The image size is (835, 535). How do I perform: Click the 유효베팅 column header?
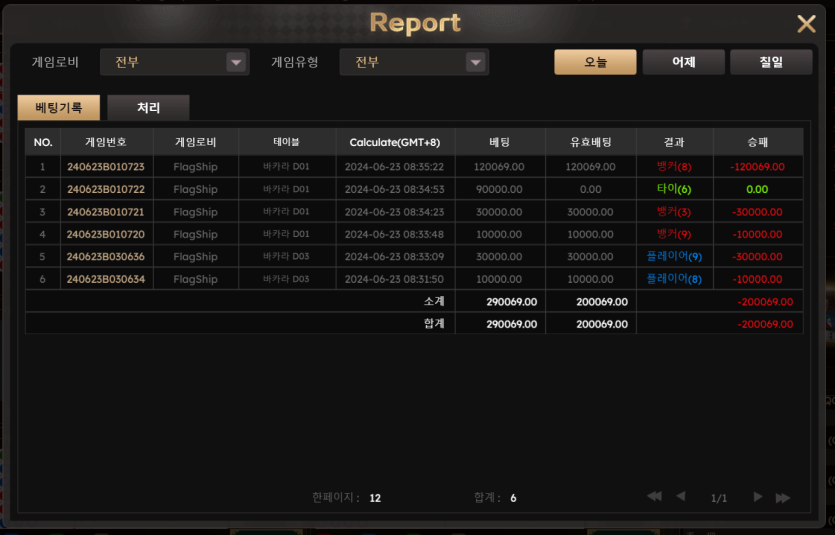pos(591,142)
